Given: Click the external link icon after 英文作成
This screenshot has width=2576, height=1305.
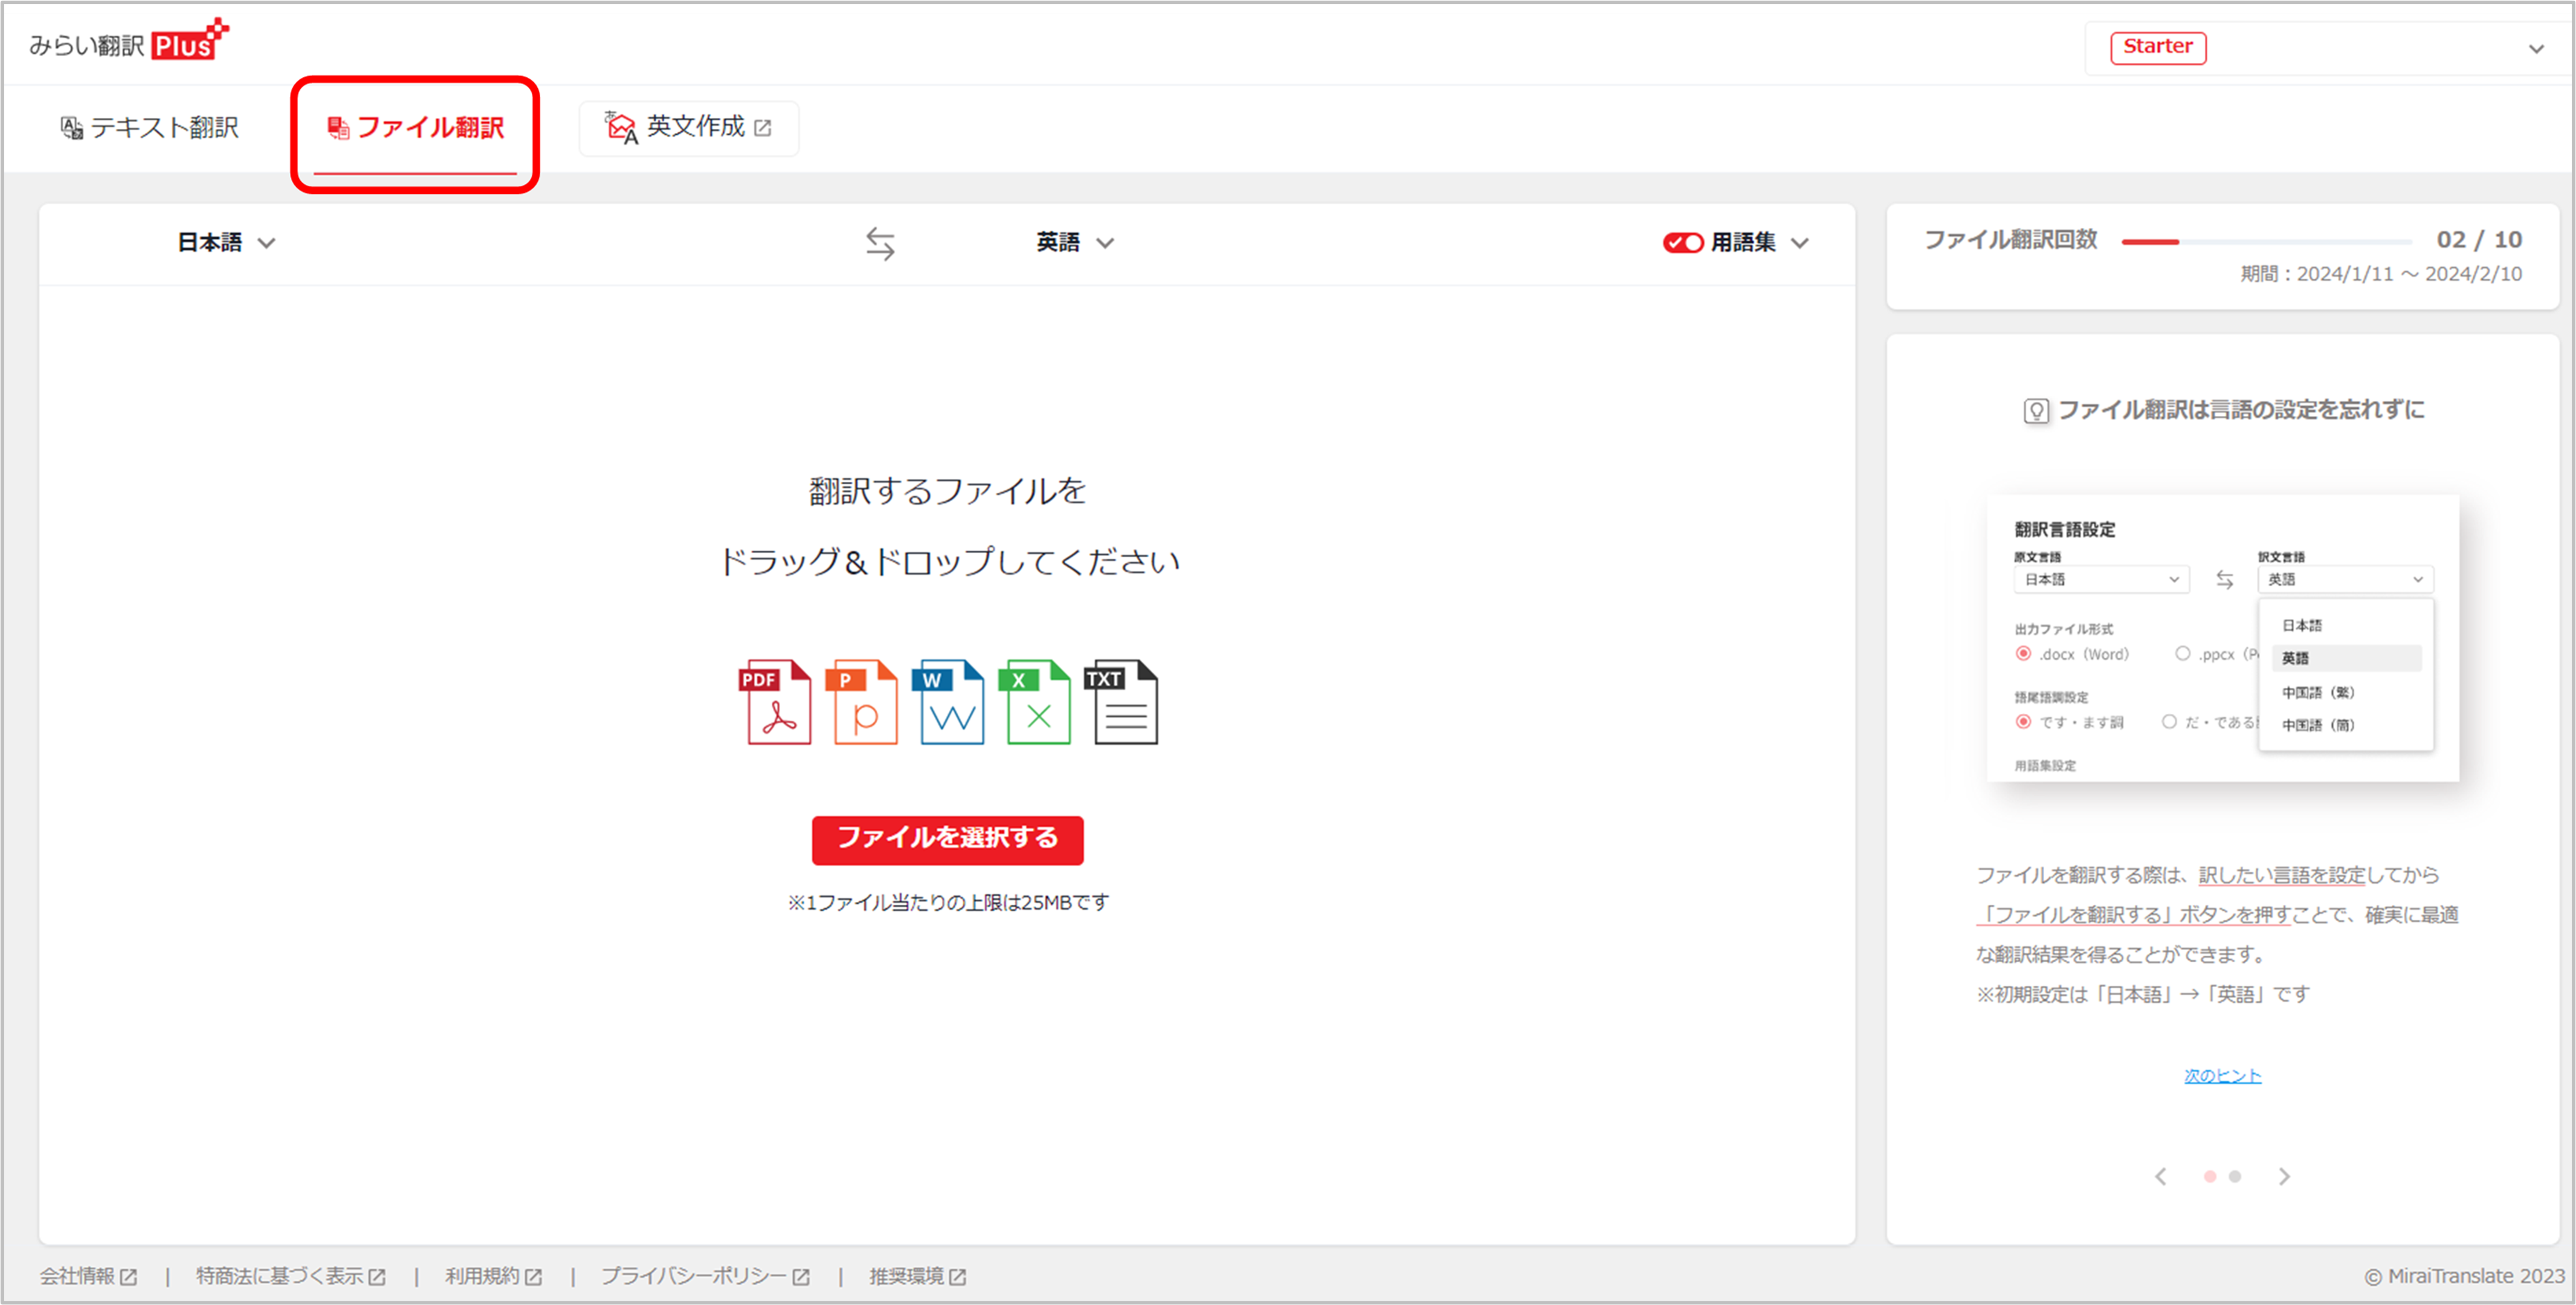Looking at the screenshot, I should coord(763,128).
